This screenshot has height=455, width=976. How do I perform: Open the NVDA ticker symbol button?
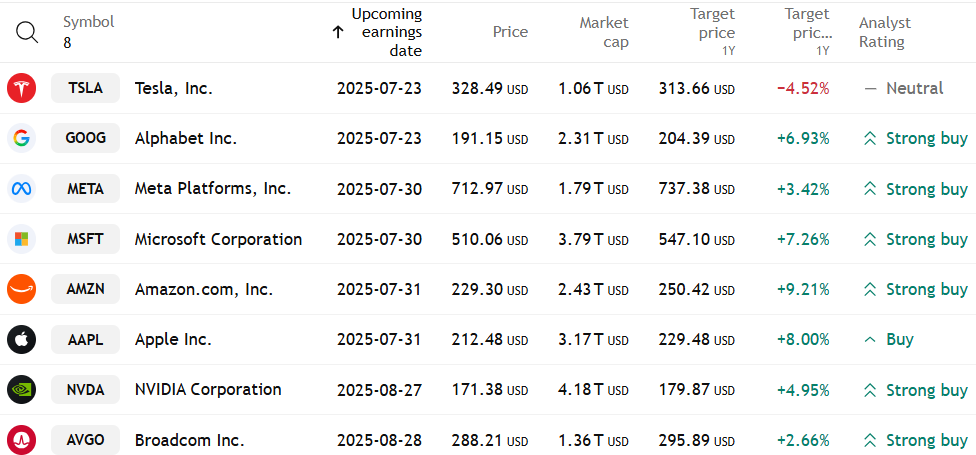[x=85, y=390]
